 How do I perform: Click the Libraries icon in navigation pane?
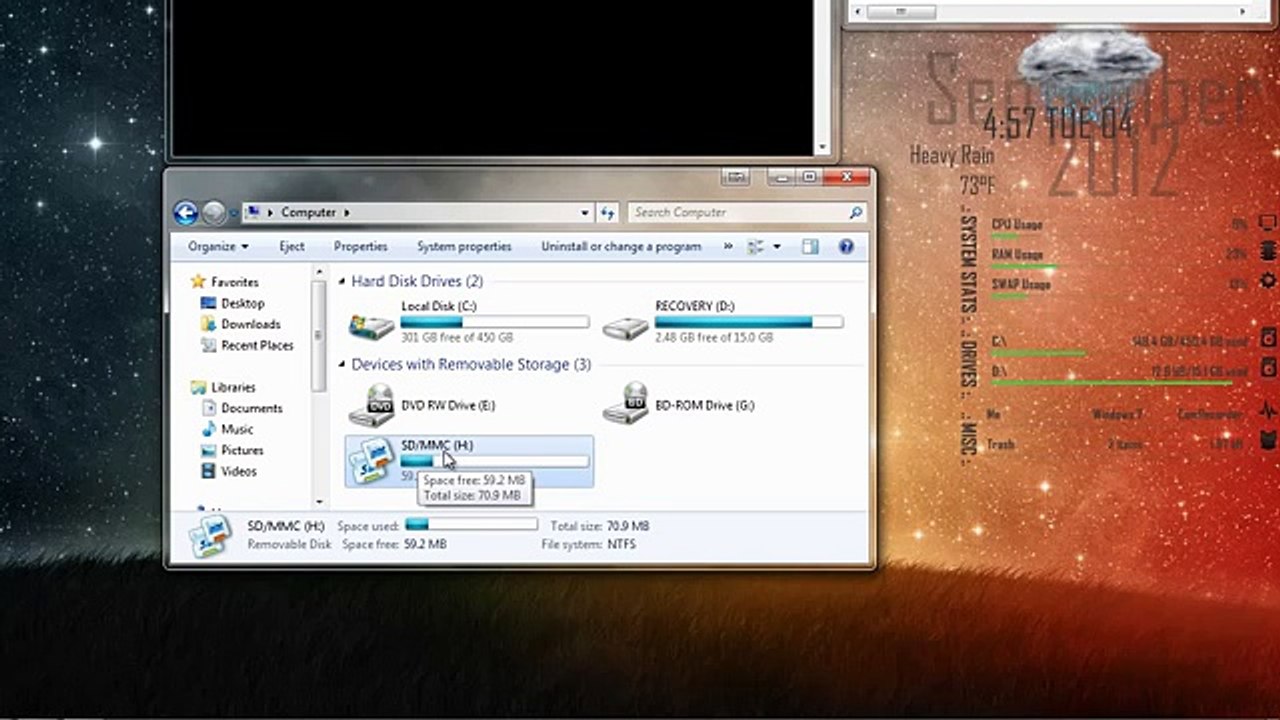(198, 387)
